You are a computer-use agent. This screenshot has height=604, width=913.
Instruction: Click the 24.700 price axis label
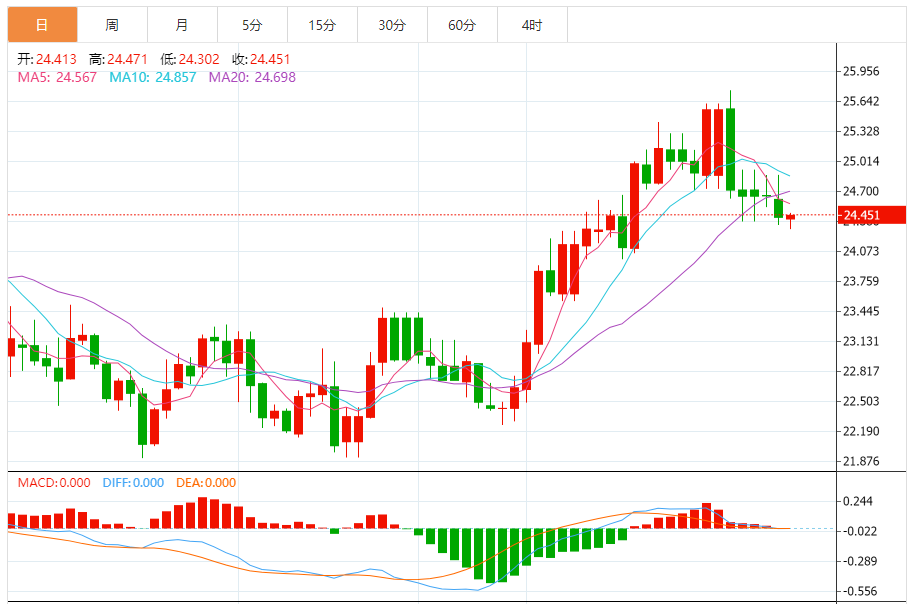tap(861, 191)
